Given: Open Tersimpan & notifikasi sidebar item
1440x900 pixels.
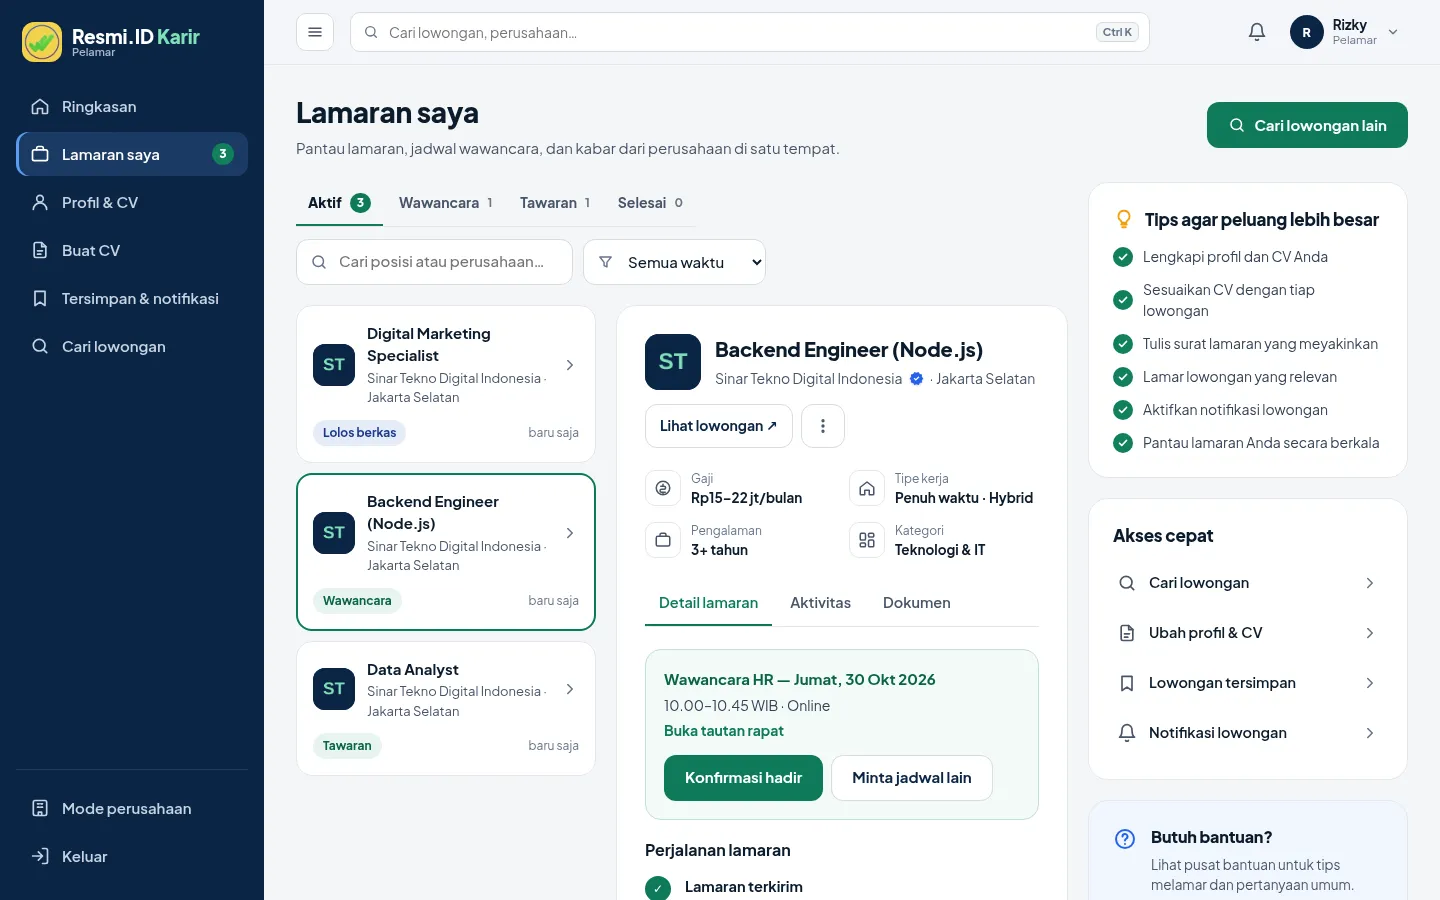Looking at the screenshot, I should [132, 298].
